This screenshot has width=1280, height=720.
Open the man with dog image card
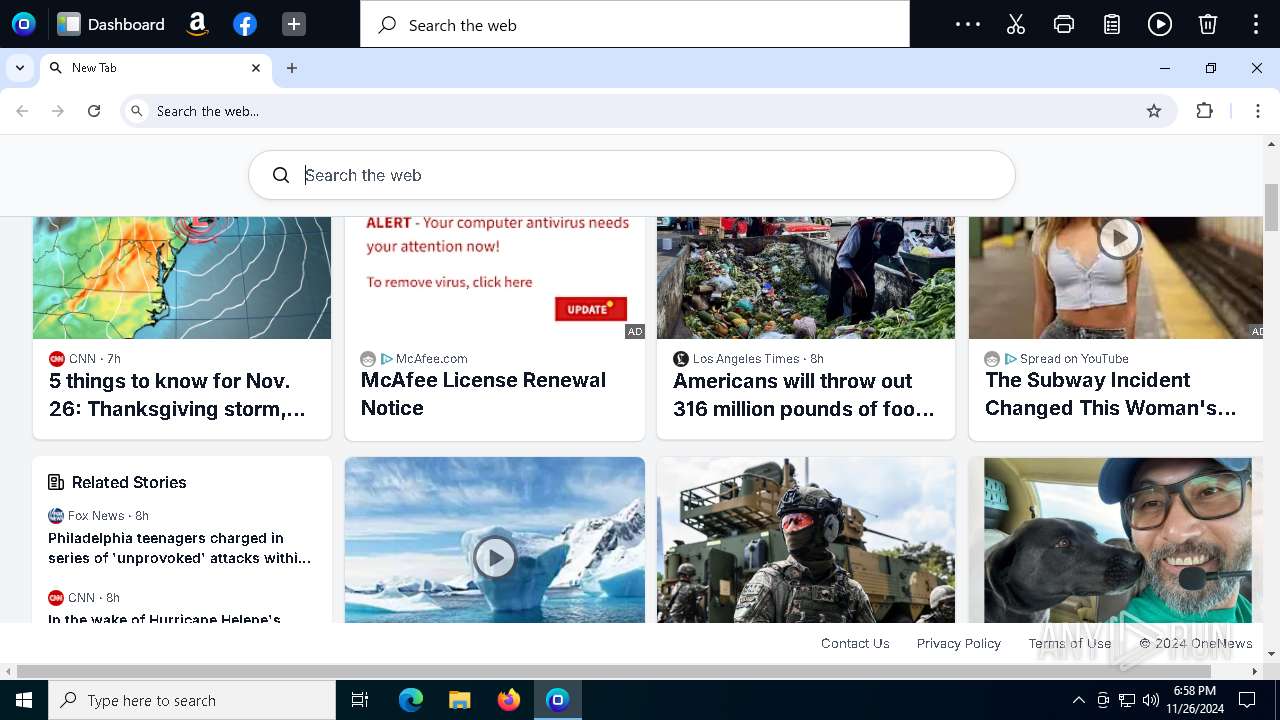(1118, 540)
